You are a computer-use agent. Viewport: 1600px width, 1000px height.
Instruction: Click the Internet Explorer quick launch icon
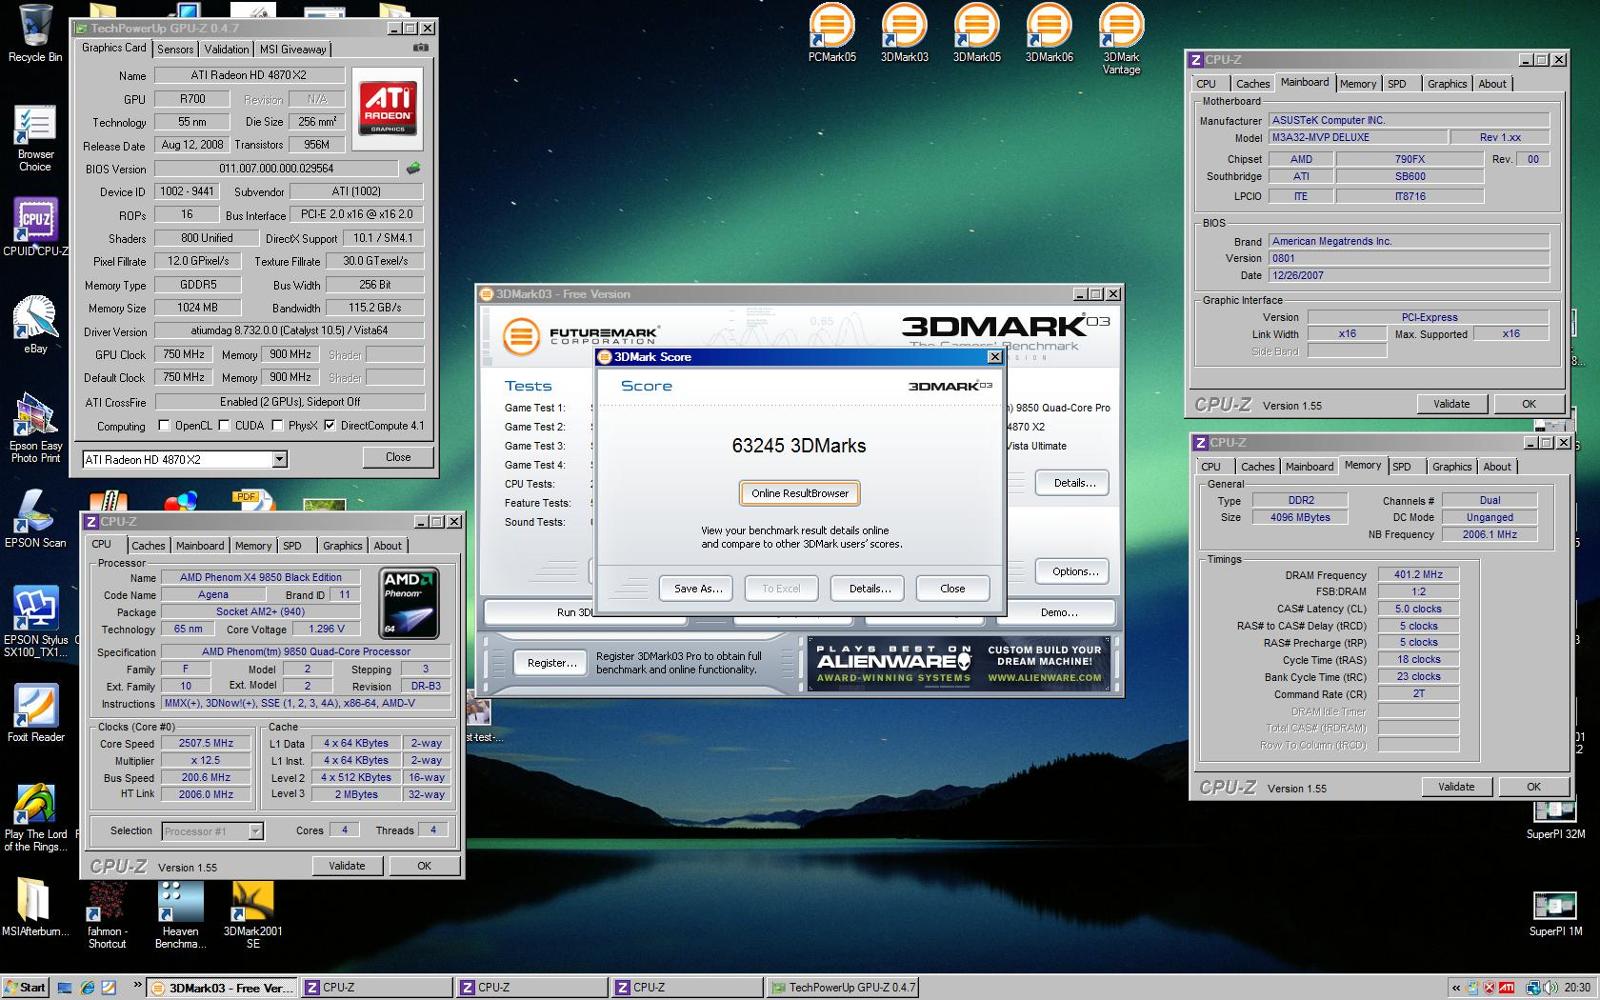coord(87,987)
